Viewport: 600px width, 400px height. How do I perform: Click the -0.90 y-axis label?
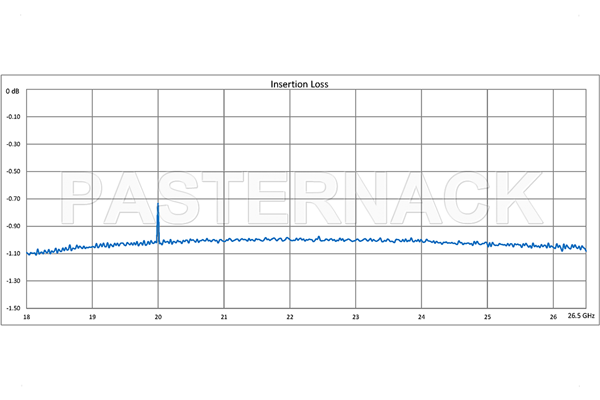pyautogui.click(x=13, y=226)
